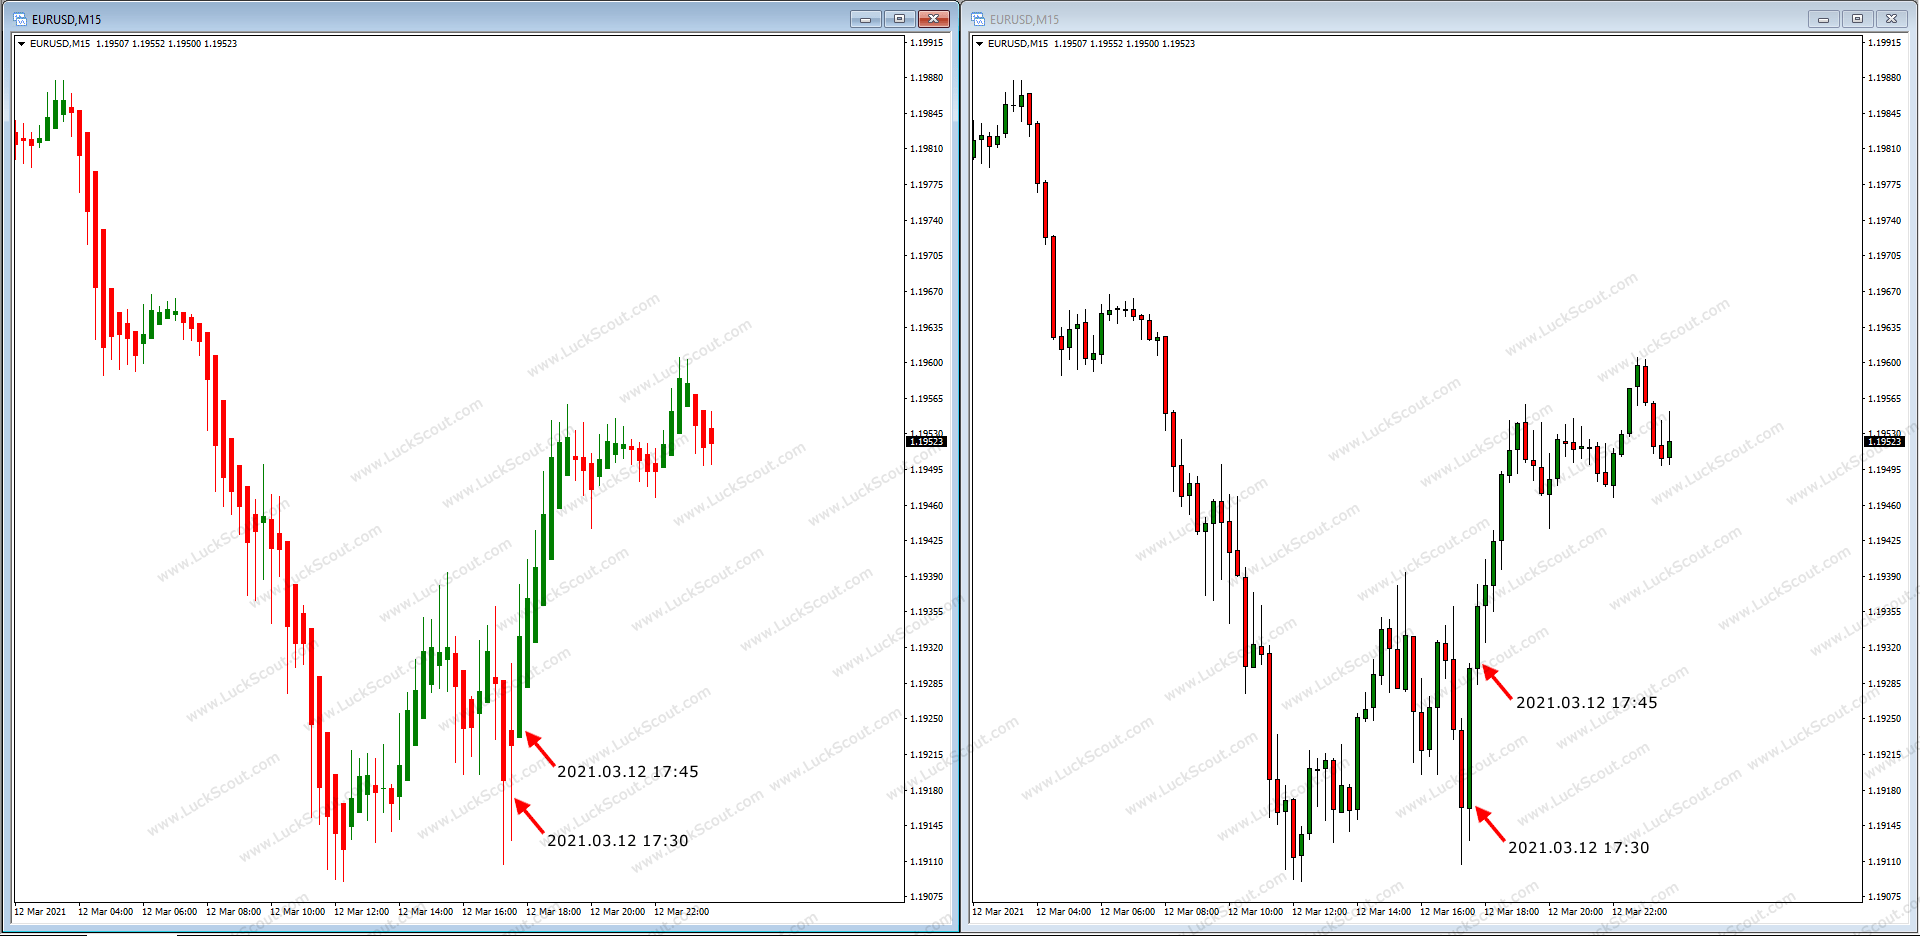The image size is (1920, 936).
Task: Expand the triangle beside EURUSD,M15 in right chart
Action: pyautogui.click(x=979, y=44)
